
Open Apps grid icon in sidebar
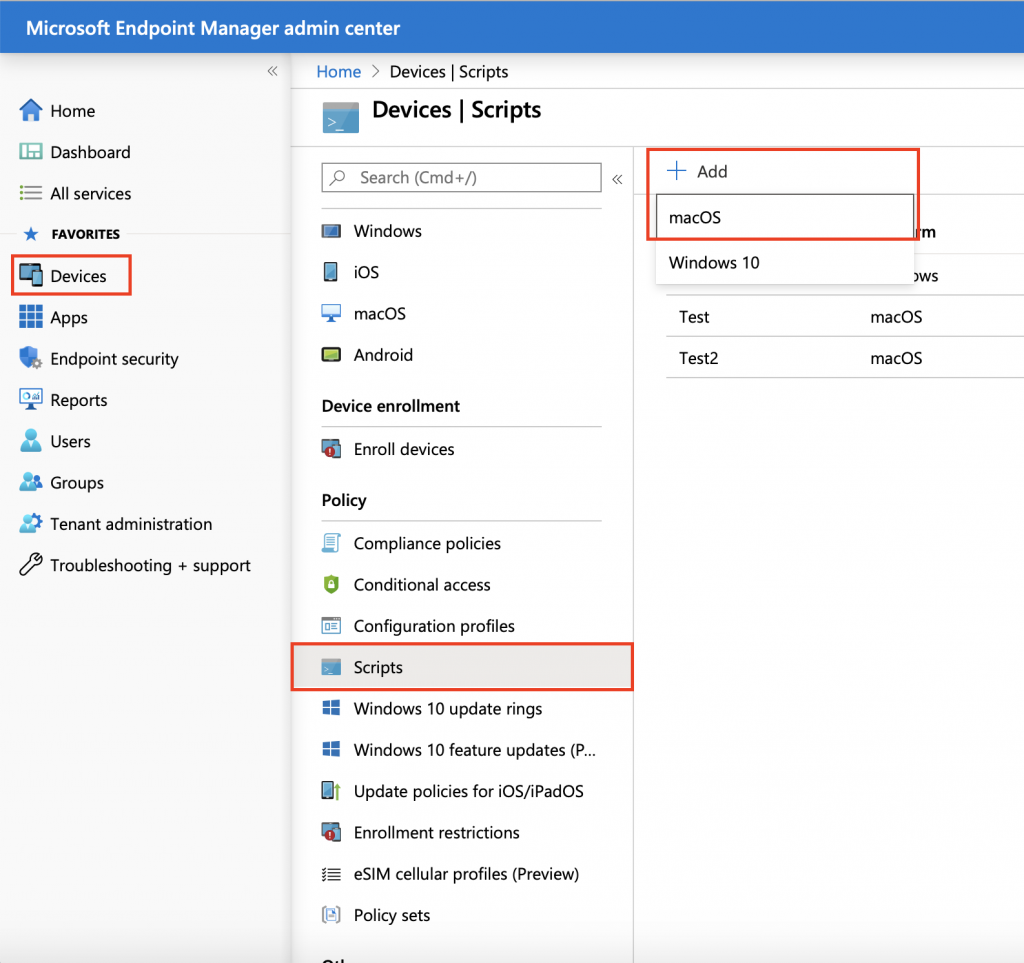point(31,317)
